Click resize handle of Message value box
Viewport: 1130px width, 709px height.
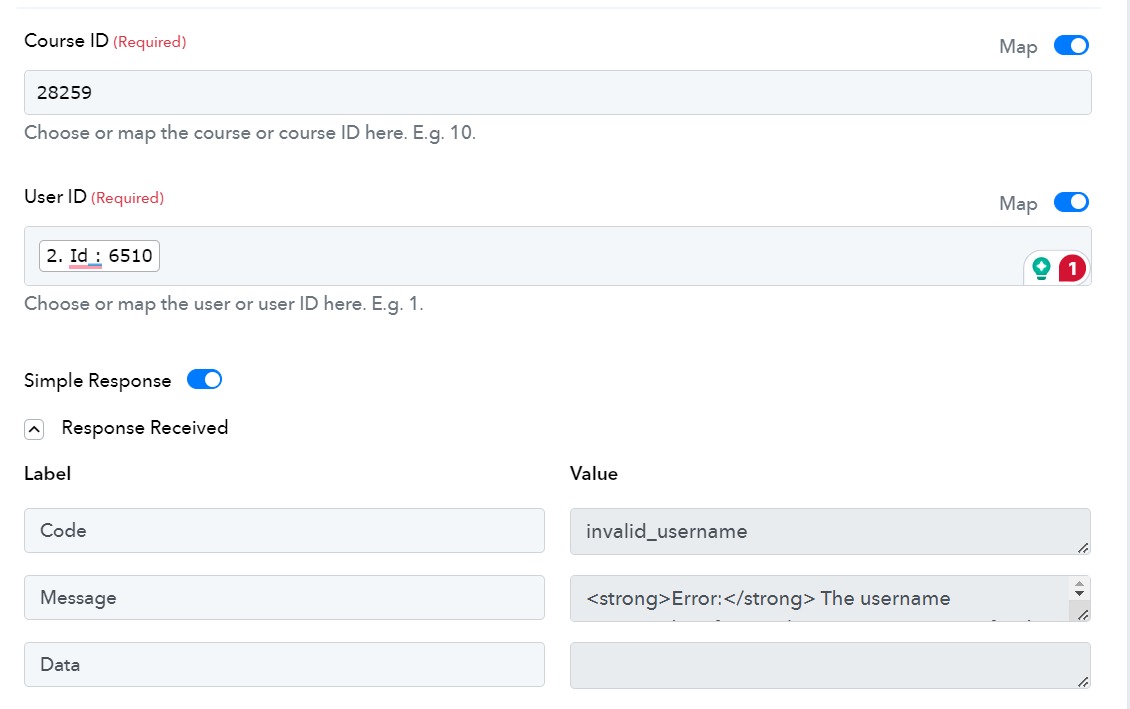1082,615
